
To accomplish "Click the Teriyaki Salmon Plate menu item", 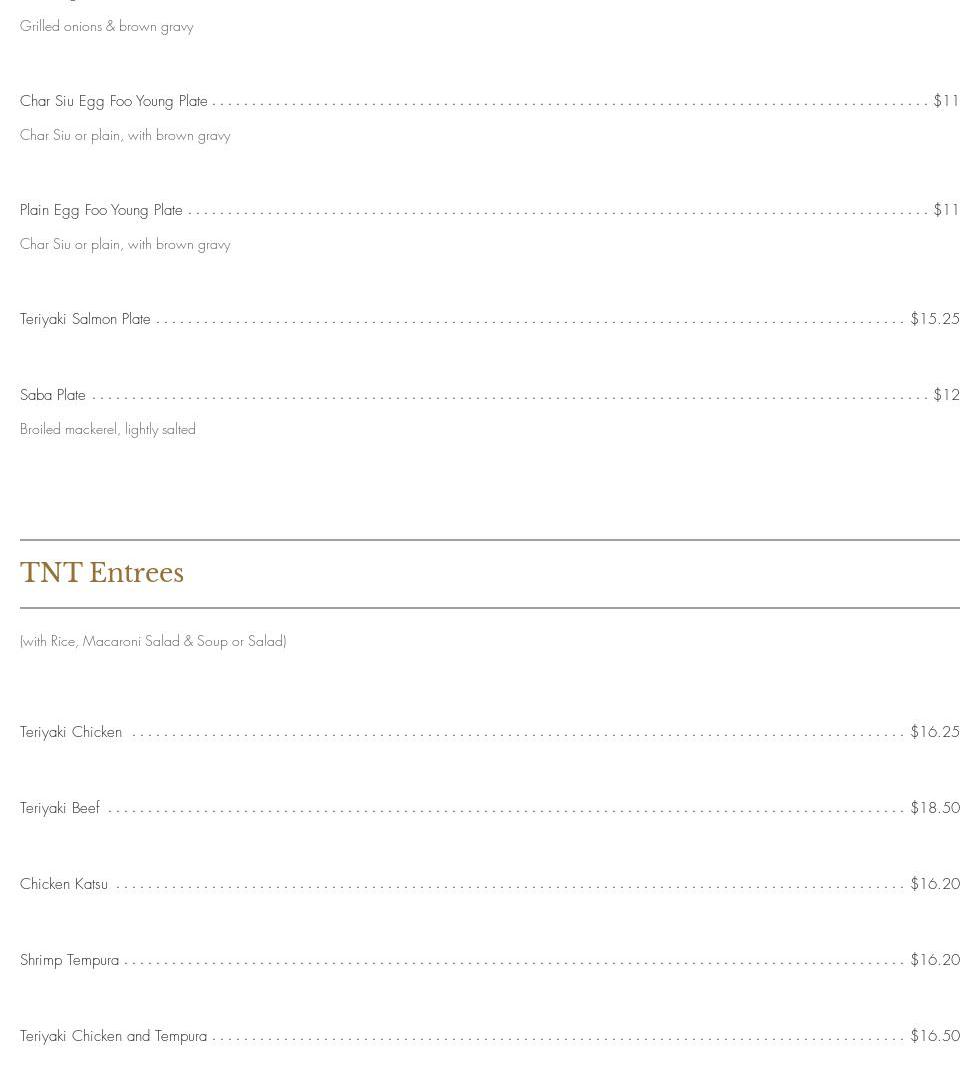I will tap(85, 319).
